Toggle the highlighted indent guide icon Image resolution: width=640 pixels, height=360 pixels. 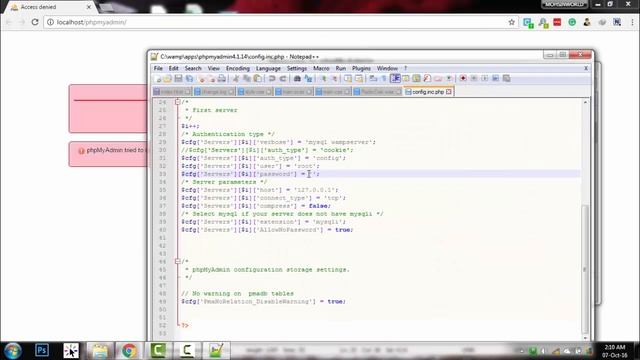(x=395, y=78)
